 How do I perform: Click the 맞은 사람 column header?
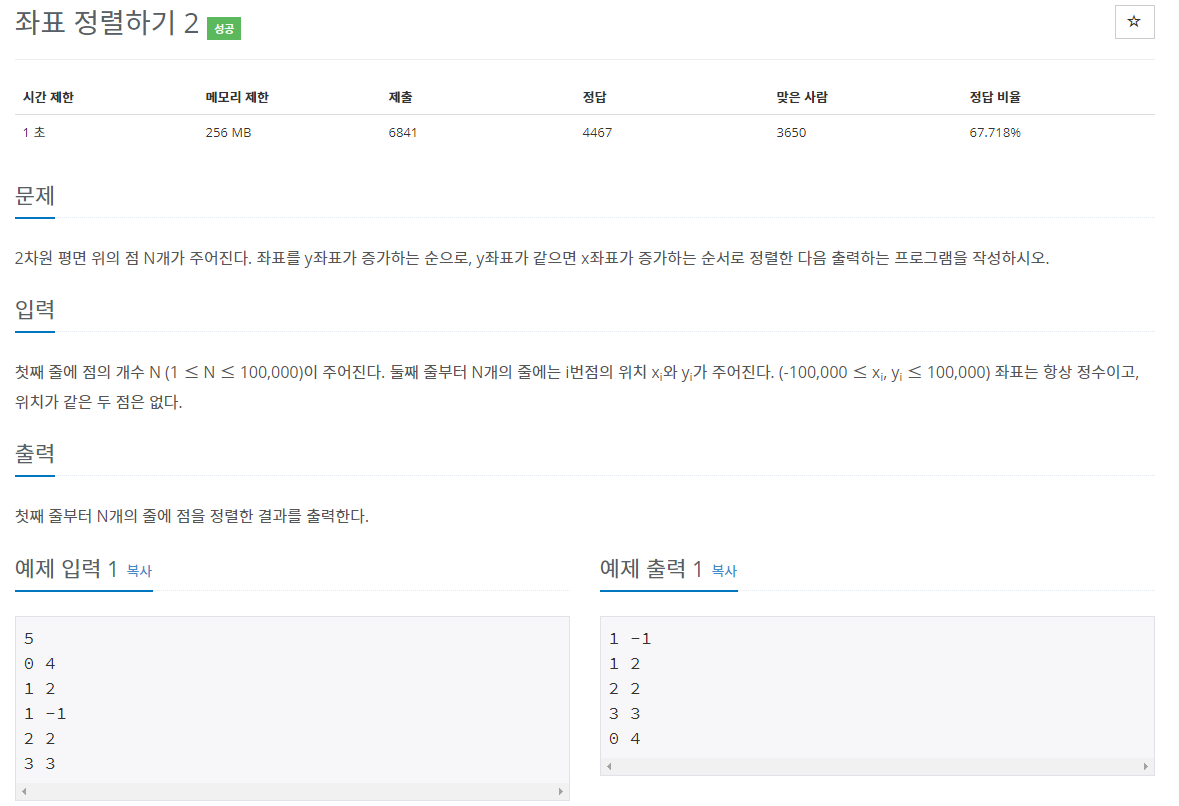[802, 97]
